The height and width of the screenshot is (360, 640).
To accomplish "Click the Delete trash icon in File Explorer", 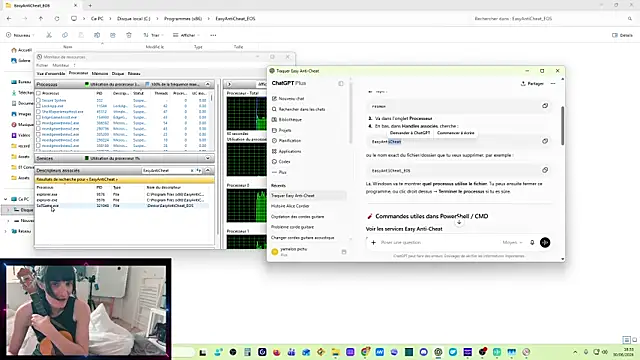I will [129, 35].
